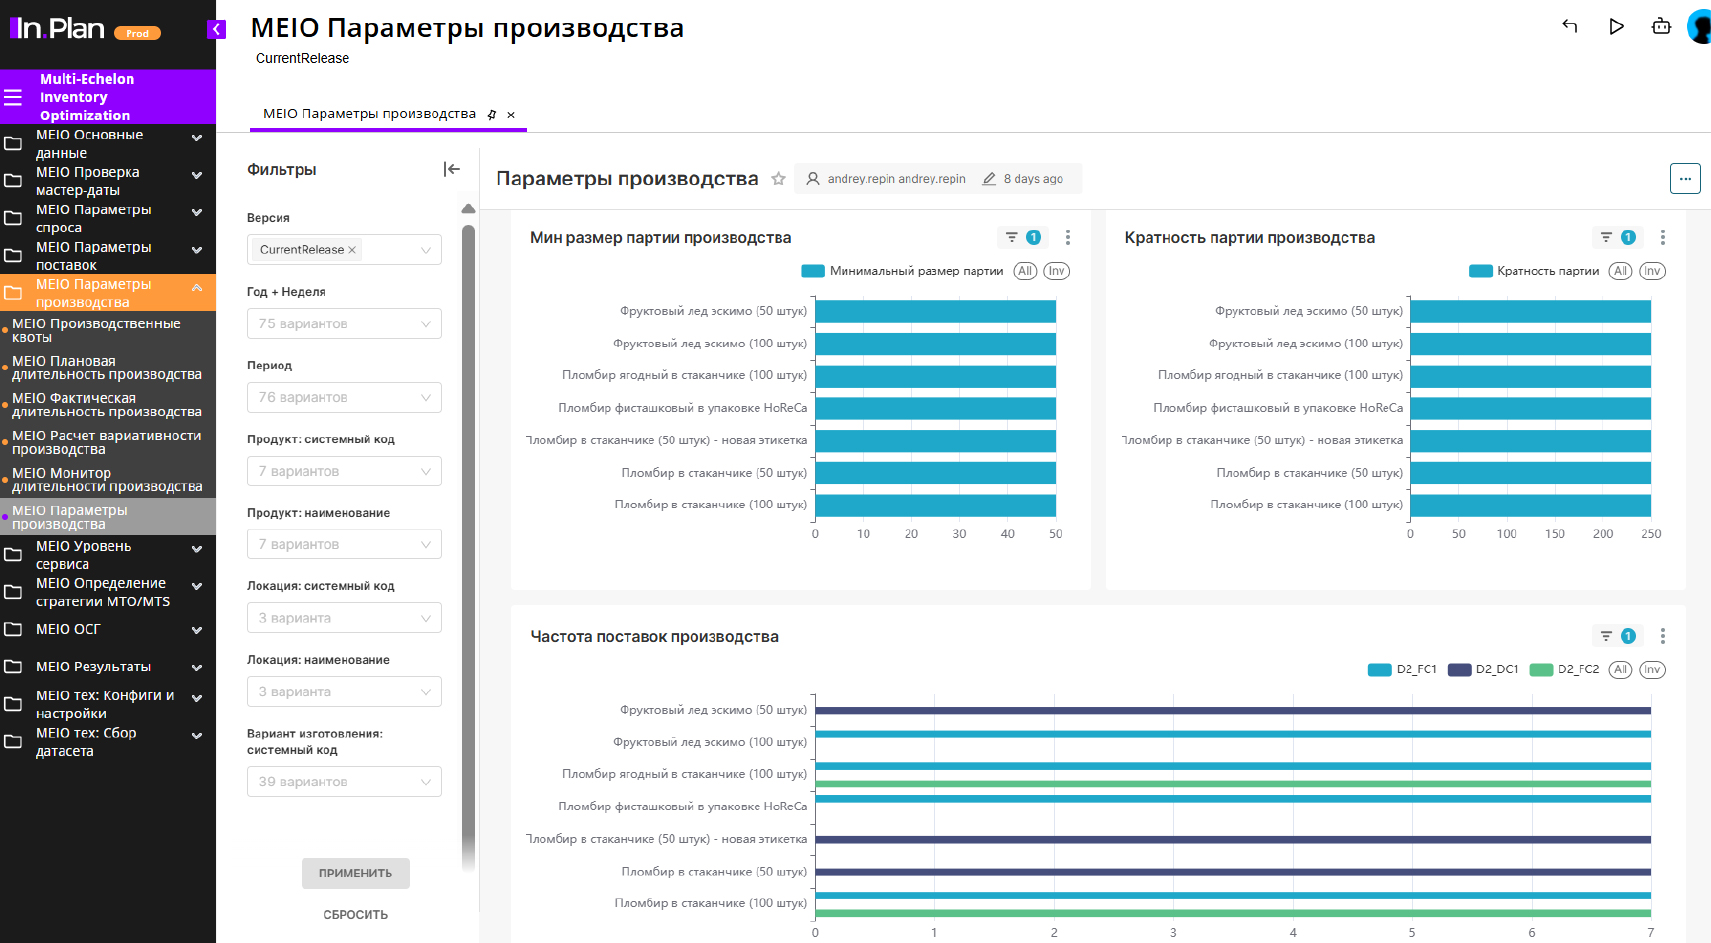Open the Версия CurrentRelease dropdown
1711x943 pixels.
tap(344, 250)
